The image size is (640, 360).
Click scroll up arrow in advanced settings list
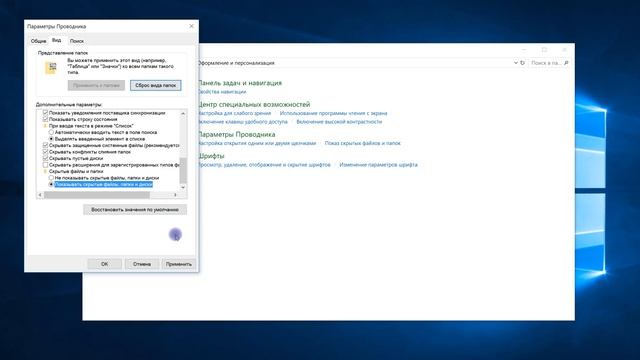tap(183, 113)
